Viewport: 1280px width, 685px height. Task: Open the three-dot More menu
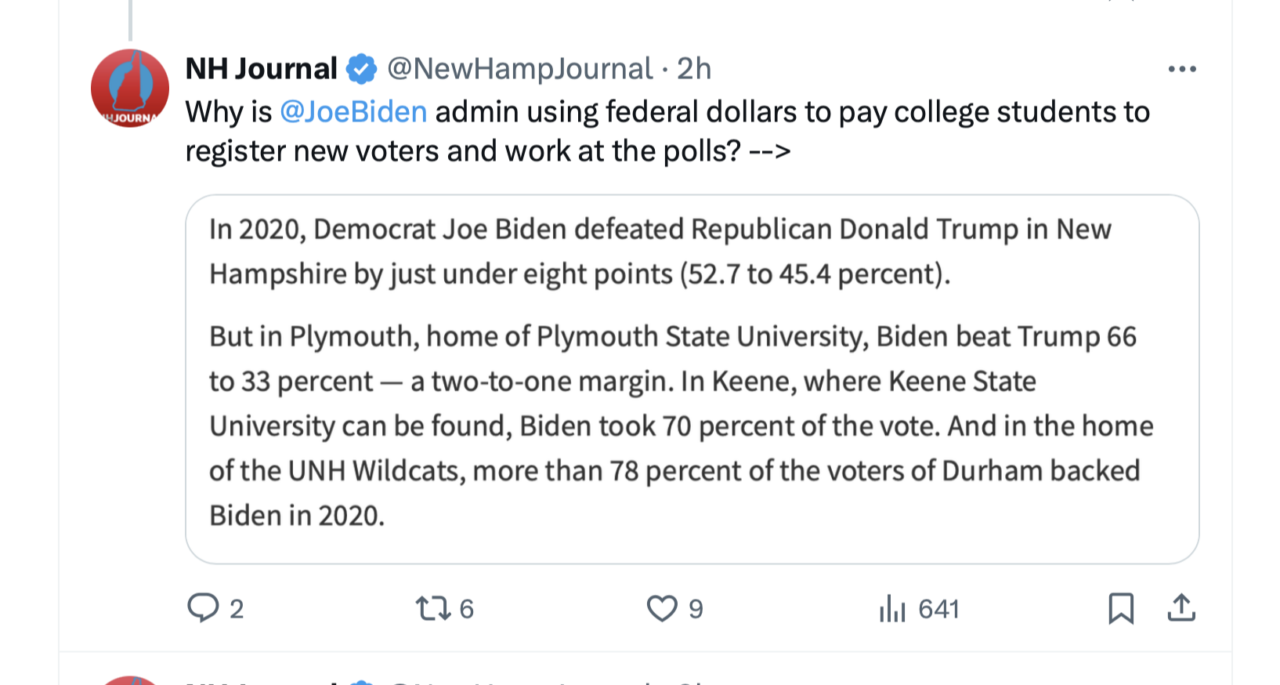(x=1182, y=70)
